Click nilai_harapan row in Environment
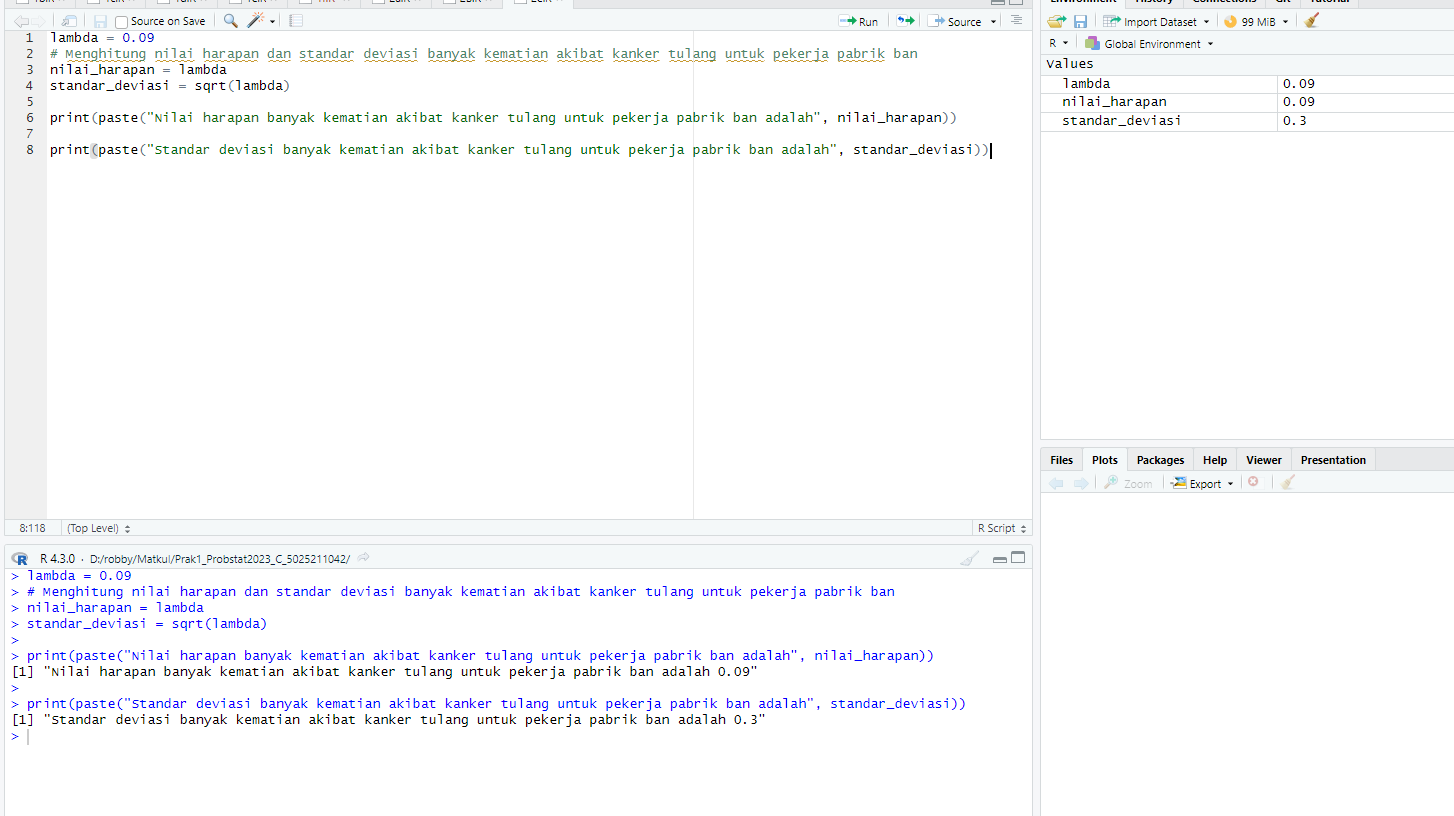Screen dimensions: 1454x816 (x=1247, y=102)
